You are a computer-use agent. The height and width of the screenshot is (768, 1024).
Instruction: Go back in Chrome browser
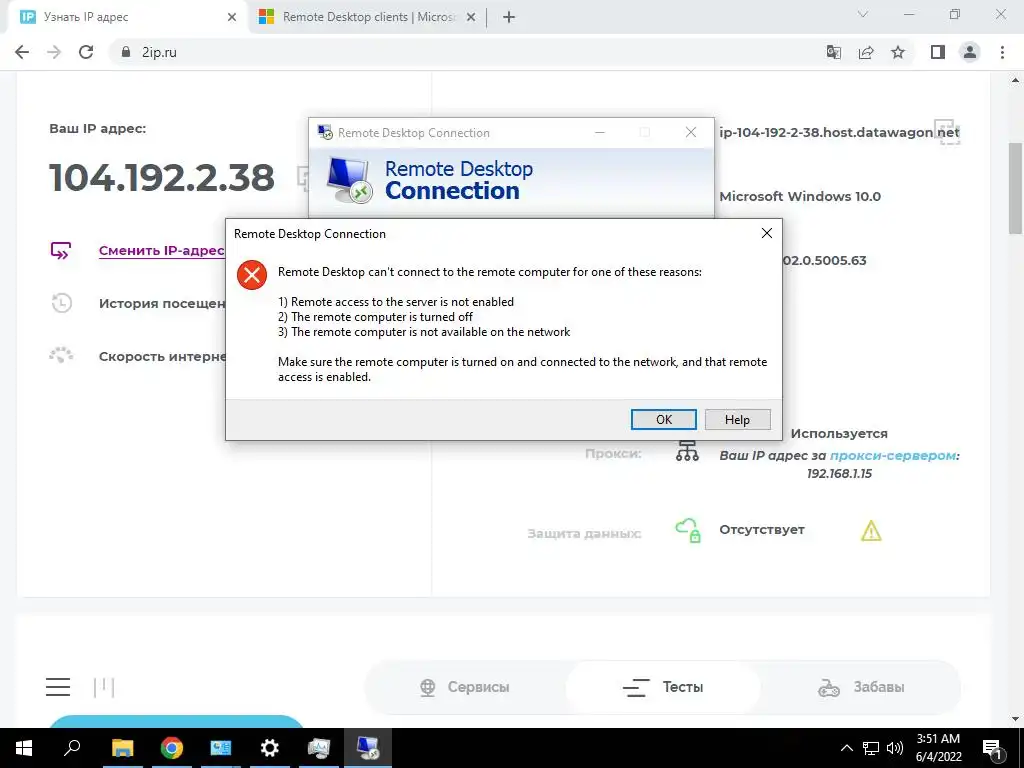(22, 52)
